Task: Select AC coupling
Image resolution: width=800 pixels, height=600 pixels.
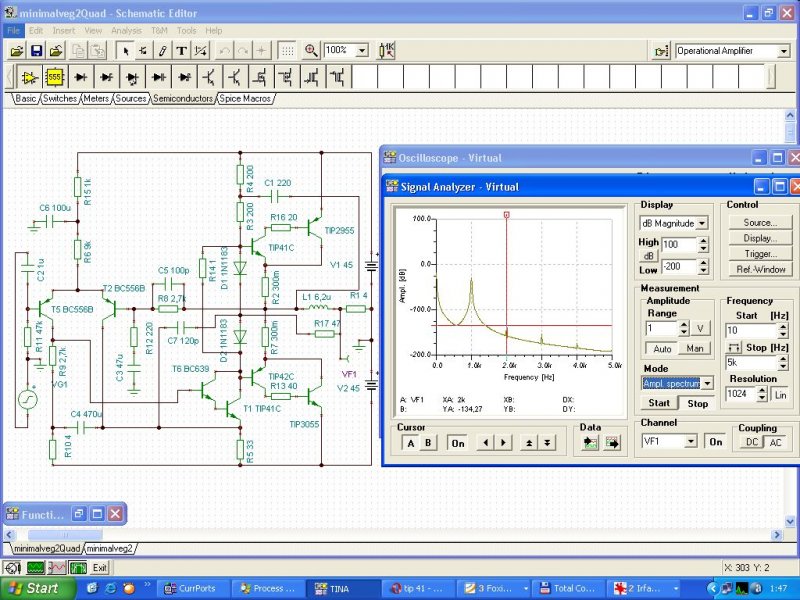Action: (775, 442)
